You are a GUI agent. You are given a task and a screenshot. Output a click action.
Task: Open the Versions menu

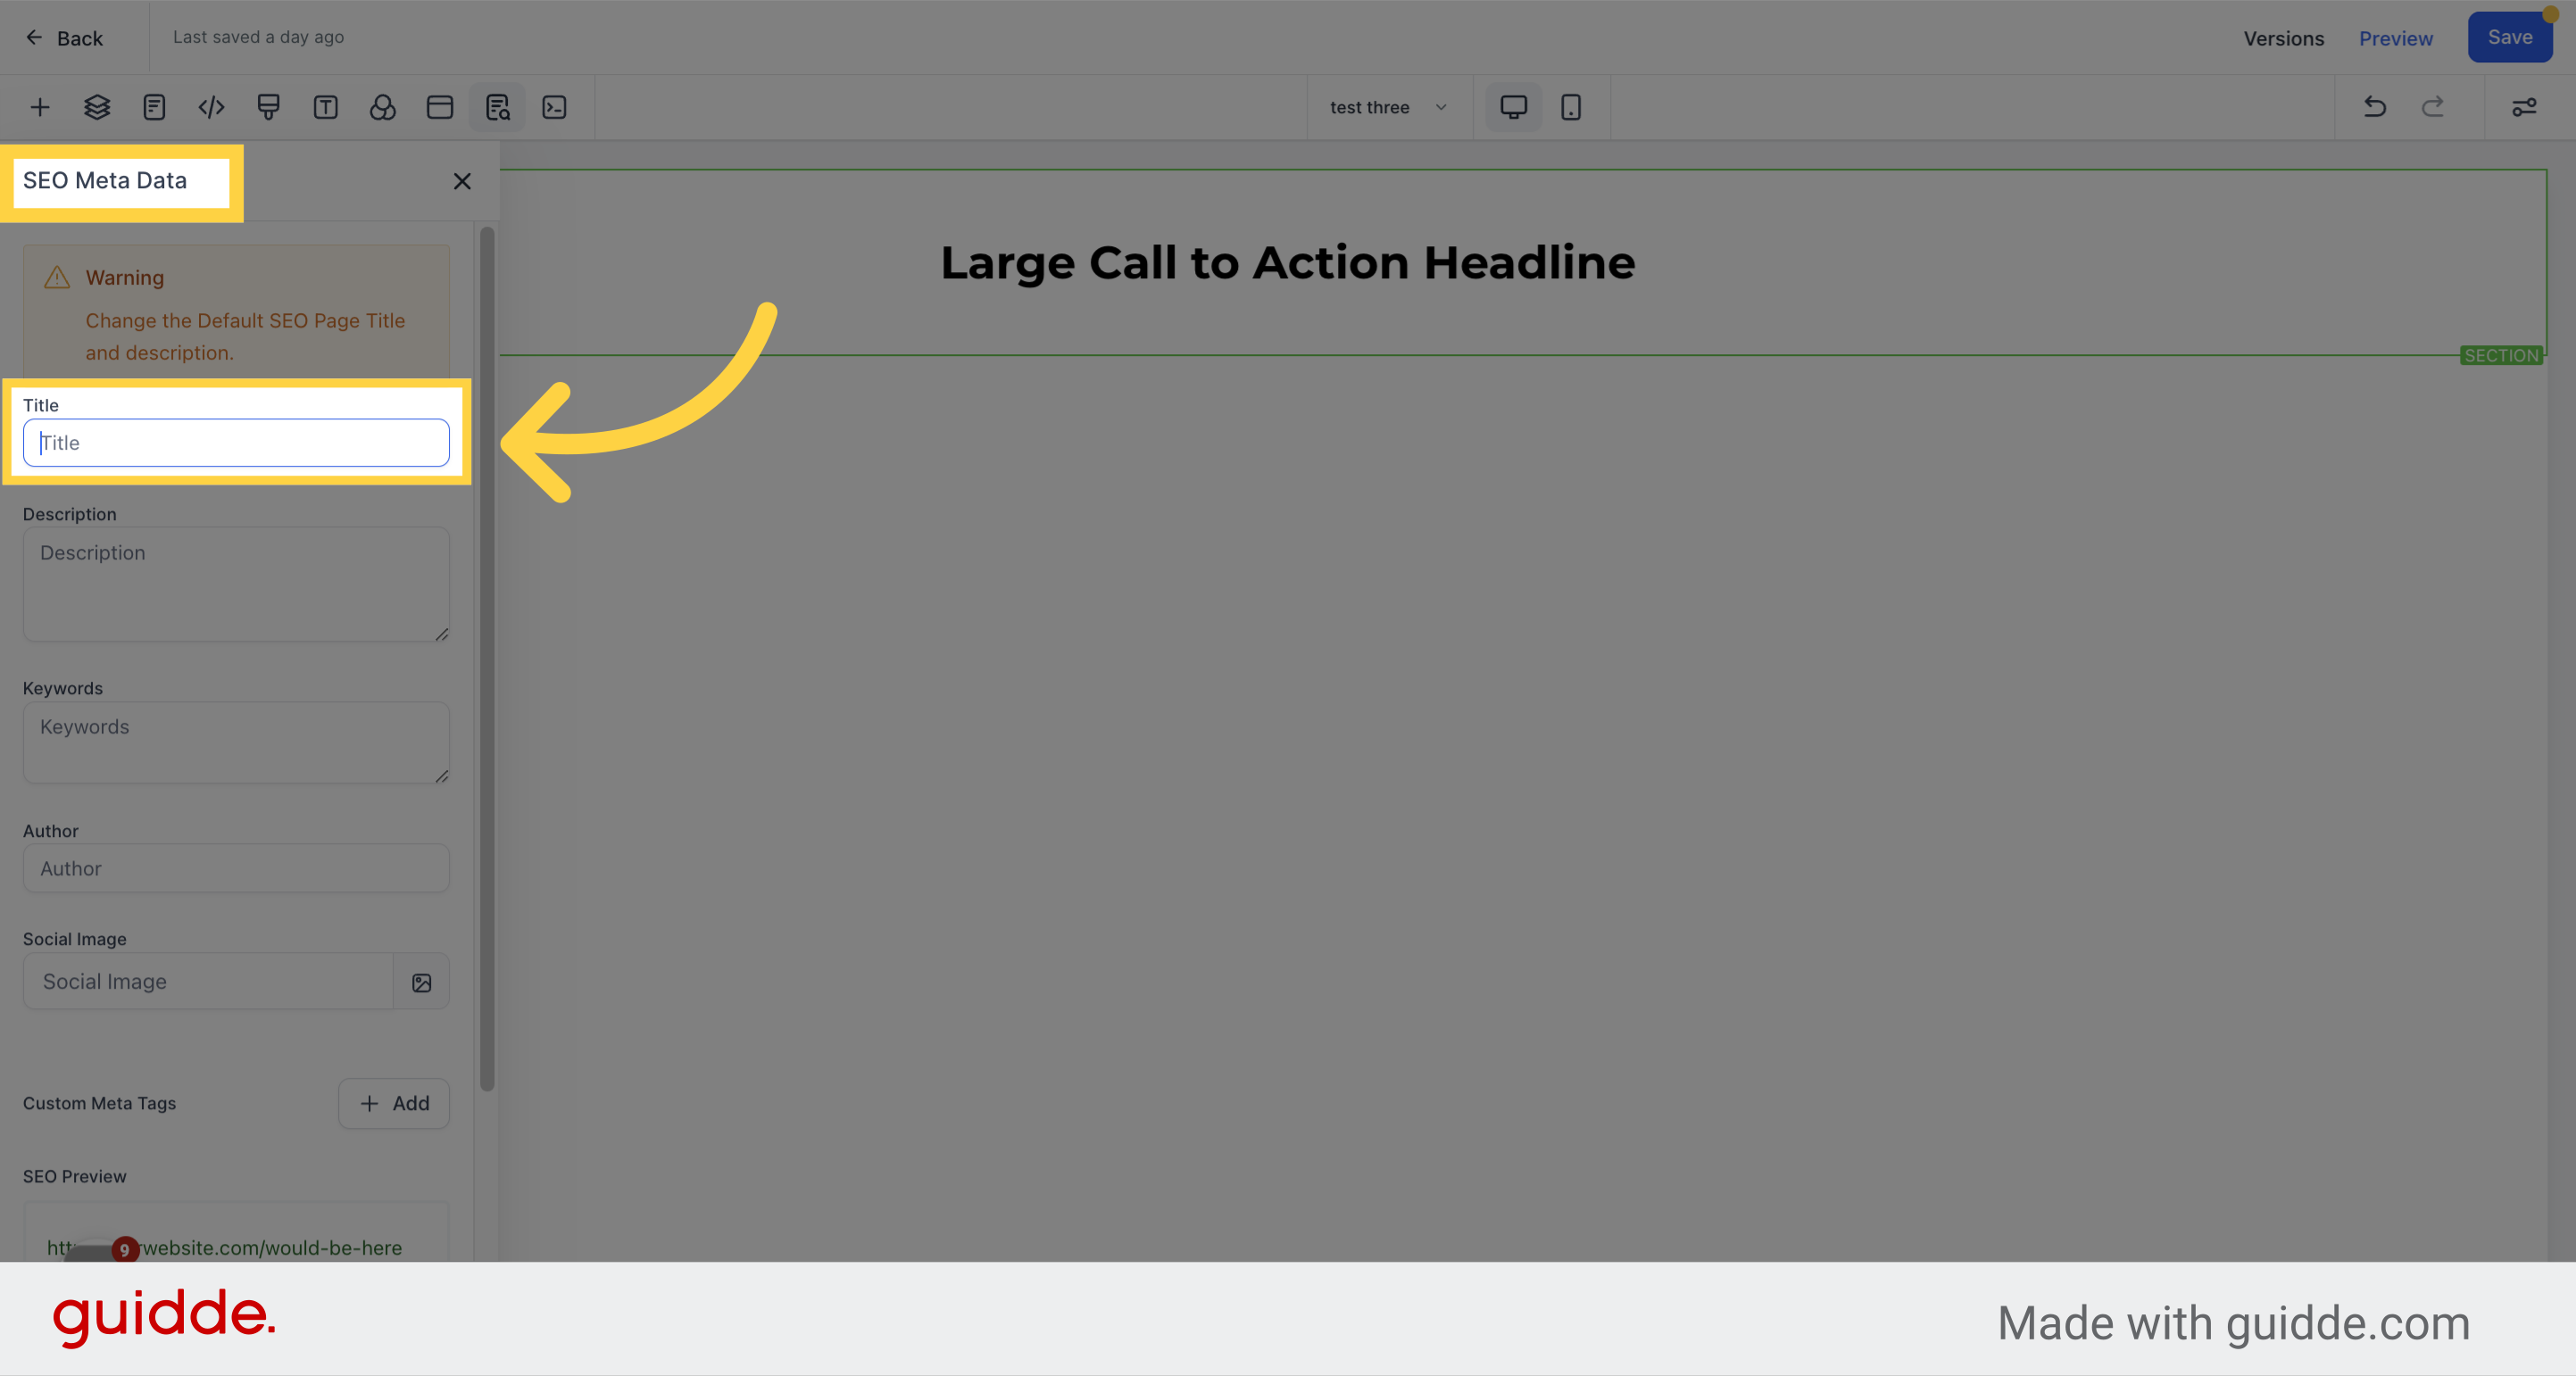click(x=2283, y=38)
